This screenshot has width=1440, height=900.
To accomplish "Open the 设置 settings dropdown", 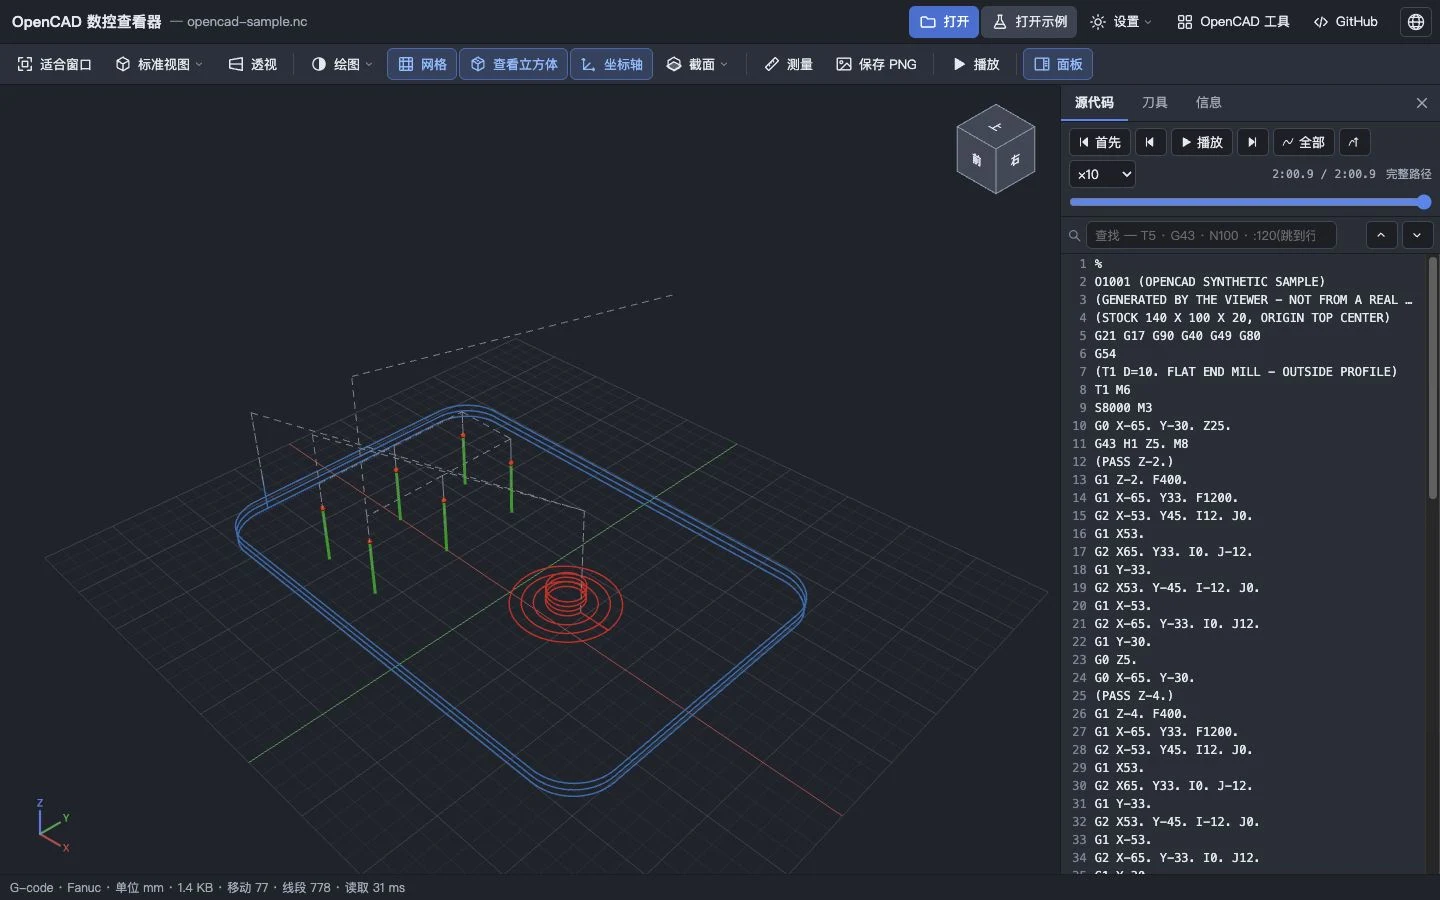I will point(1121,21).
